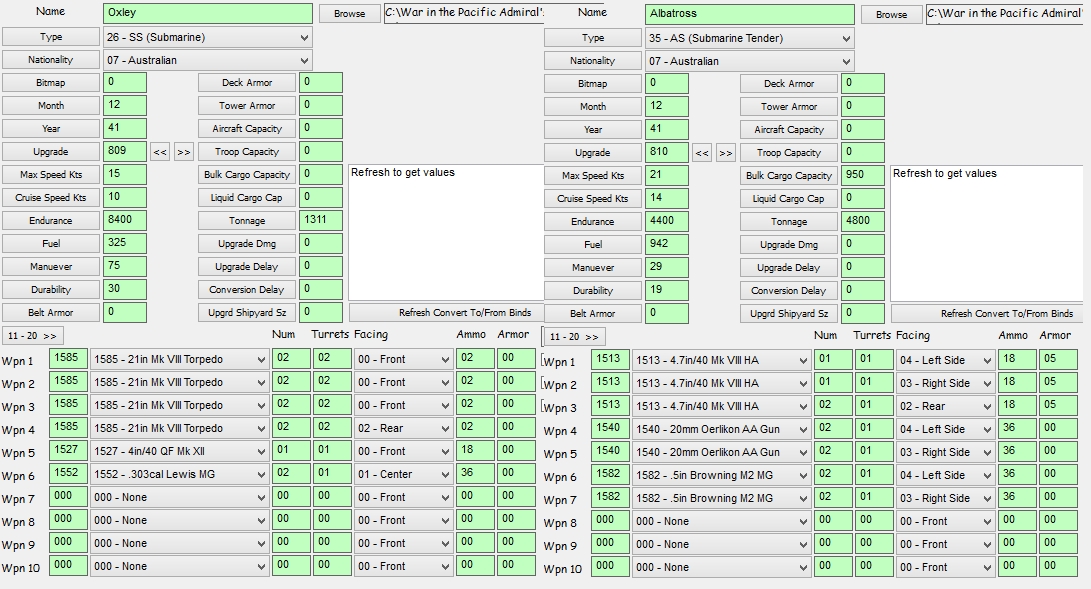Image resolution: width=1091 pixels, height=589 pixels.
Task: Open Oxley Wpn 4 Rear facing dropdown
Action: (404, 428)
